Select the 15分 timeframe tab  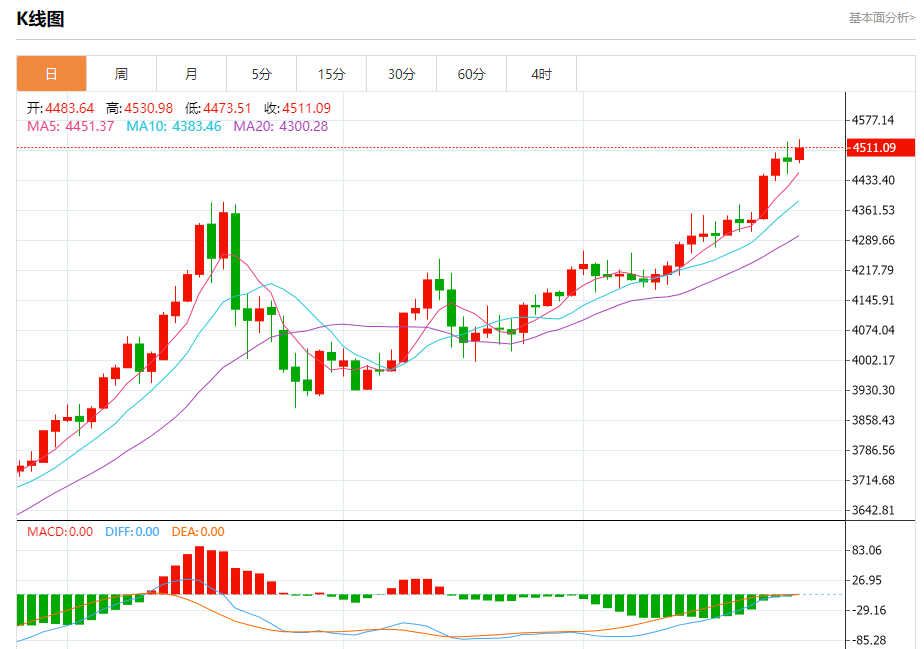(331, 74)
